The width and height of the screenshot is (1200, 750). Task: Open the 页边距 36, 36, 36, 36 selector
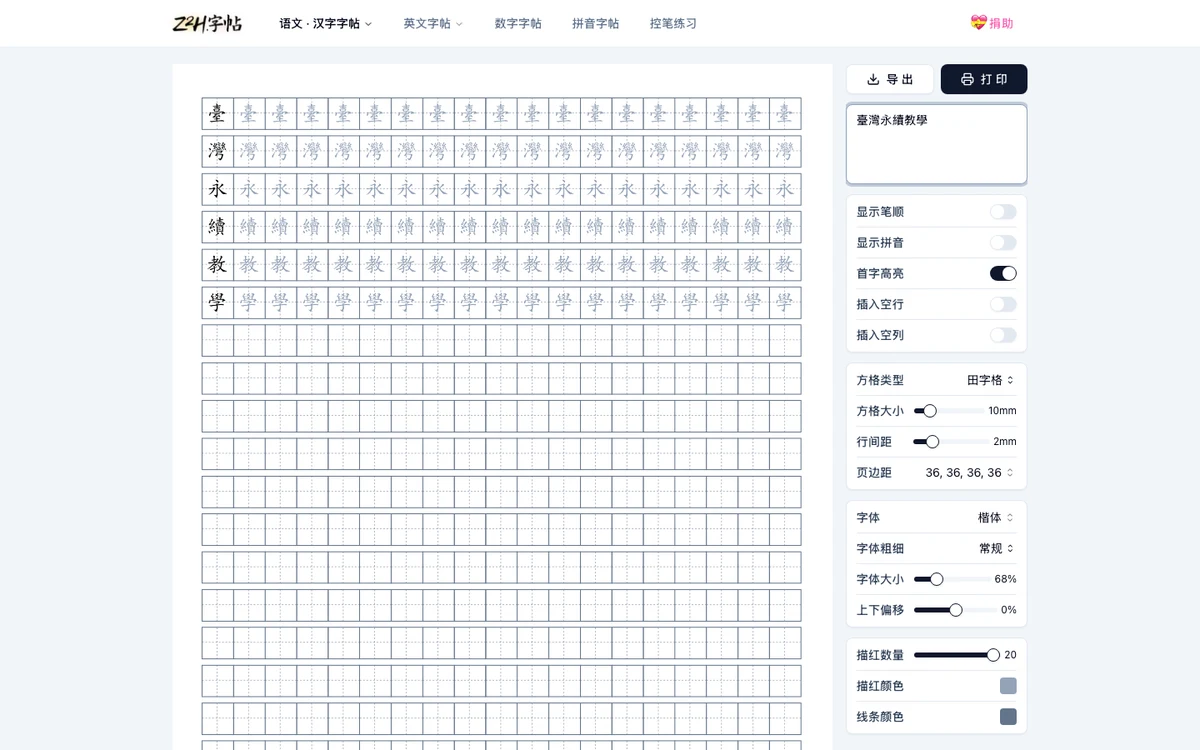[969, 472]
